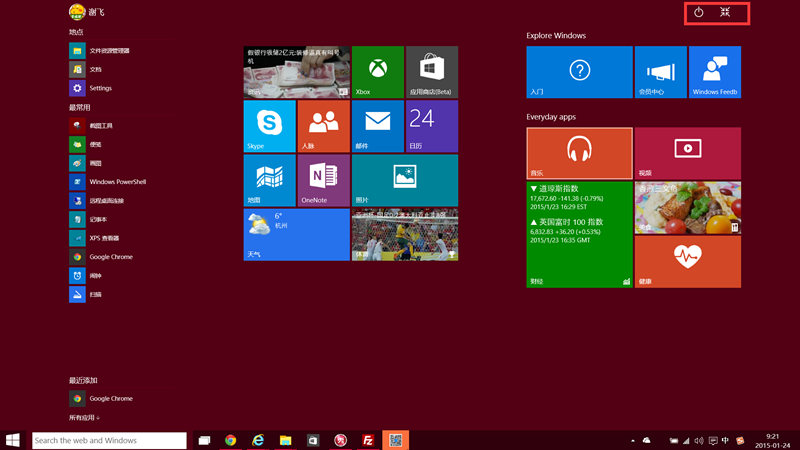The image size is (800, 450).
Task: Launch the Windows Feedback tile
Action: click(x=715, y=72)
